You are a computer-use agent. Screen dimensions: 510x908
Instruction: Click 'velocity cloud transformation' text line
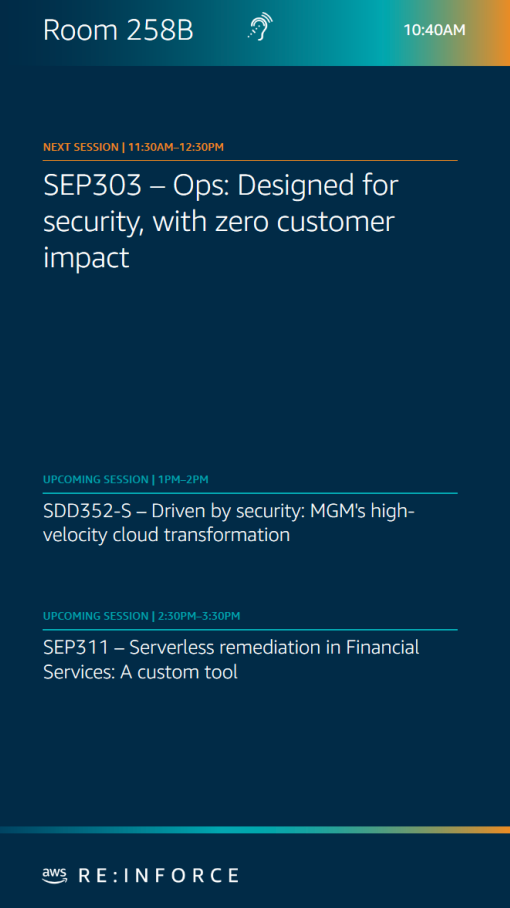[x=166, y=534]
